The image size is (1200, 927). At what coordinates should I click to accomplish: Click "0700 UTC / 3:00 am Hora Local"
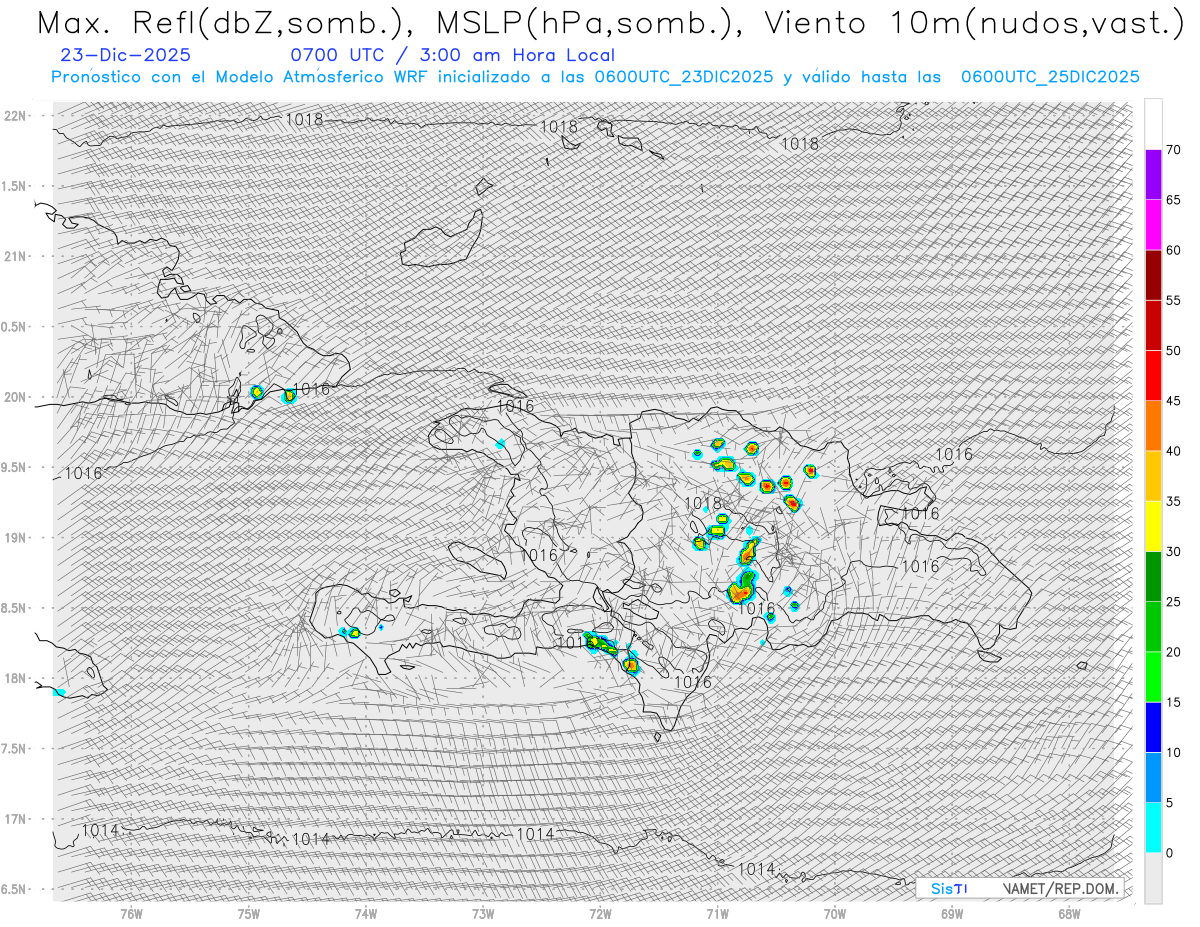[452, 55]
